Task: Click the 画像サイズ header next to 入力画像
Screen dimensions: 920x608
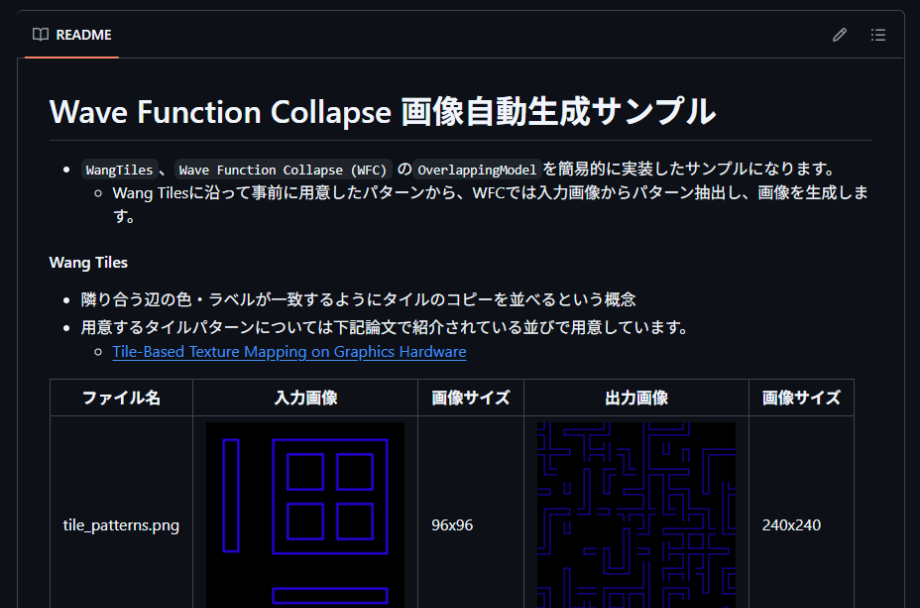Action: click(470, 398)
